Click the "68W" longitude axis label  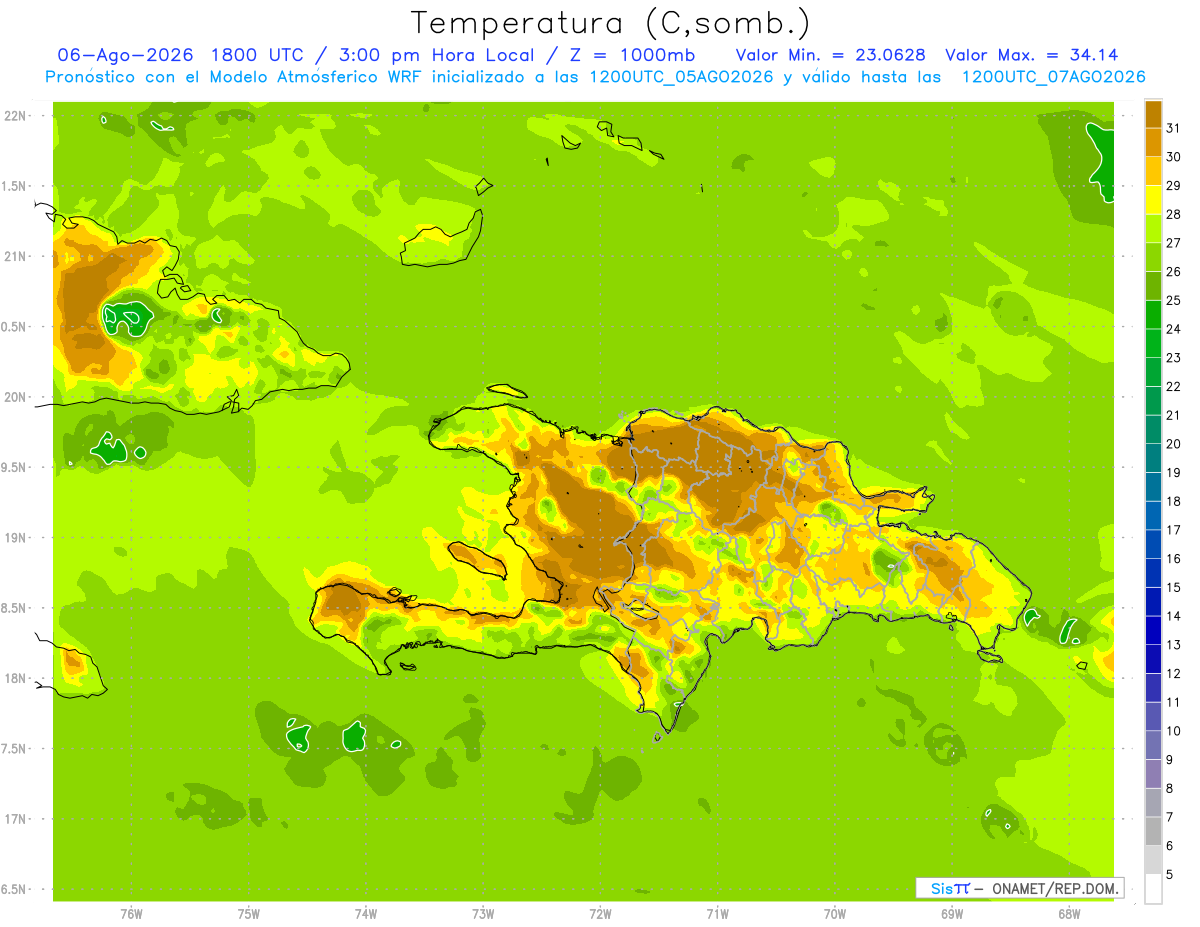pos(1068,914)
